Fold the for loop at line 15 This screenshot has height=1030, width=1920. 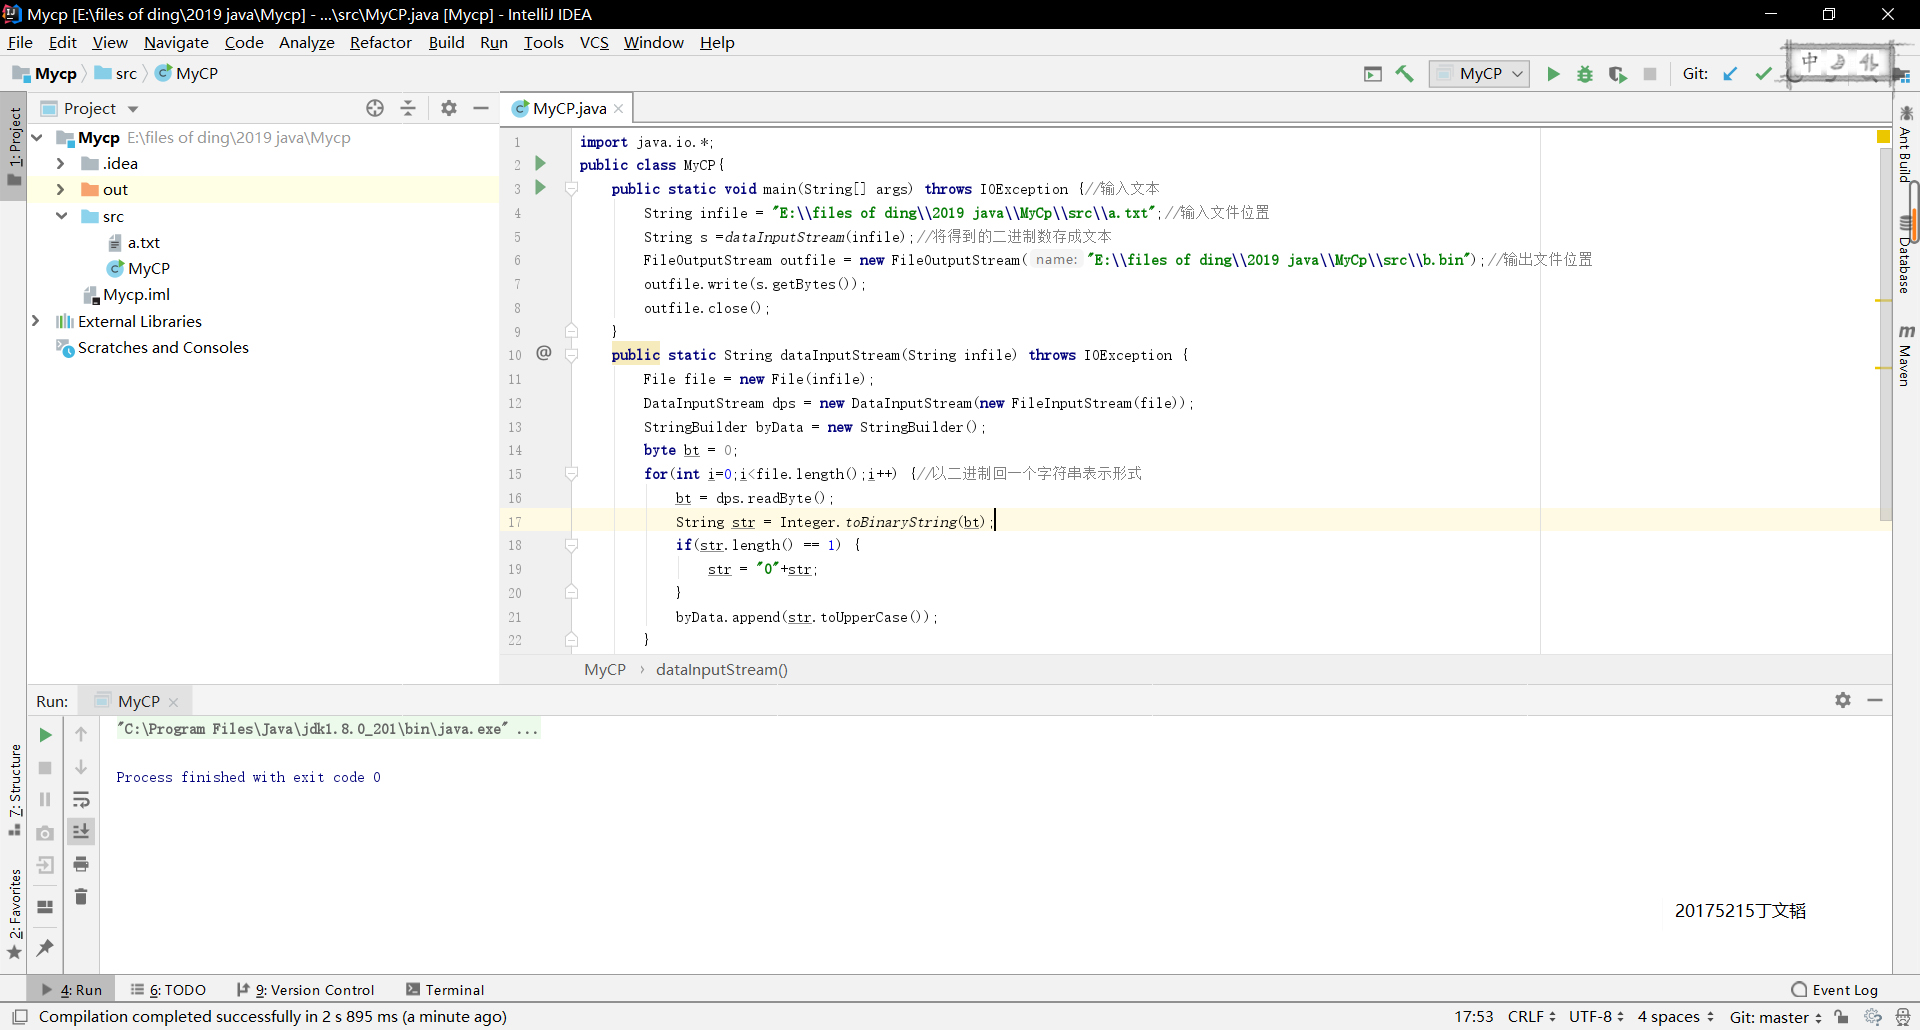(x=572, y=474)
